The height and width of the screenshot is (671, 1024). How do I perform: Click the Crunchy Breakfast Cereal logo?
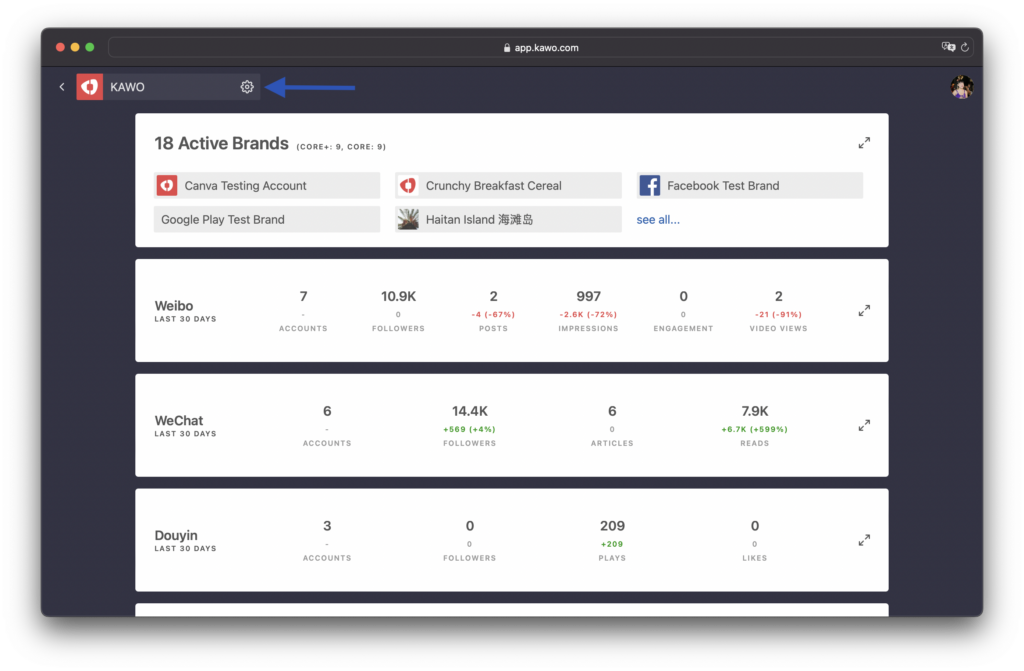pyautogui.click(x=408, y=186)
